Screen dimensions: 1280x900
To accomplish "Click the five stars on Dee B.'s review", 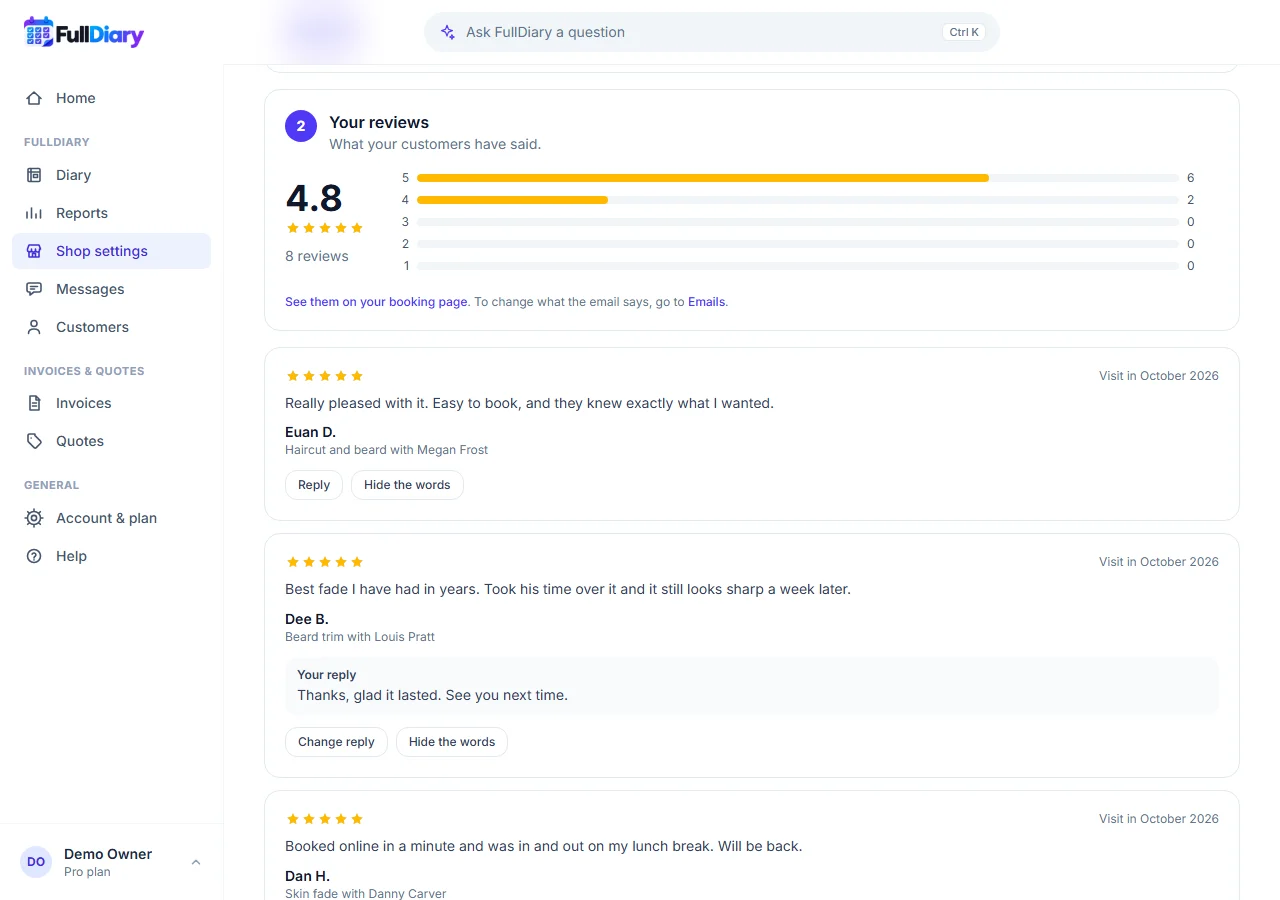I will pos(325,562).
